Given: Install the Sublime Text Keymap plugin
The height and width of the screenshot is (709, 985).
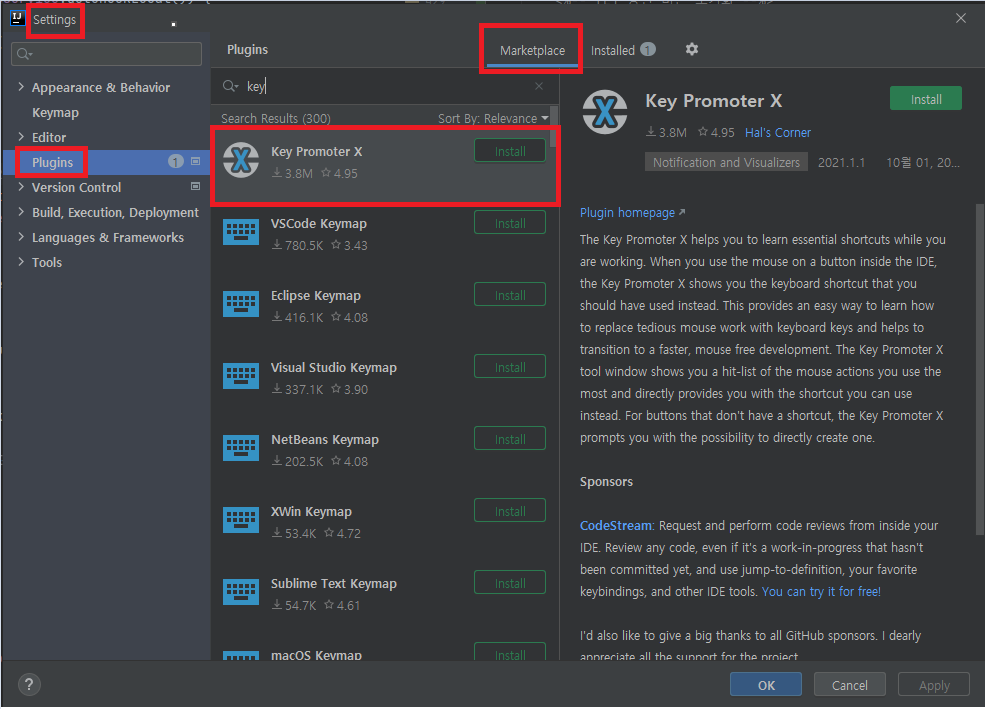Looking at the screenshot, I should 509,583.
